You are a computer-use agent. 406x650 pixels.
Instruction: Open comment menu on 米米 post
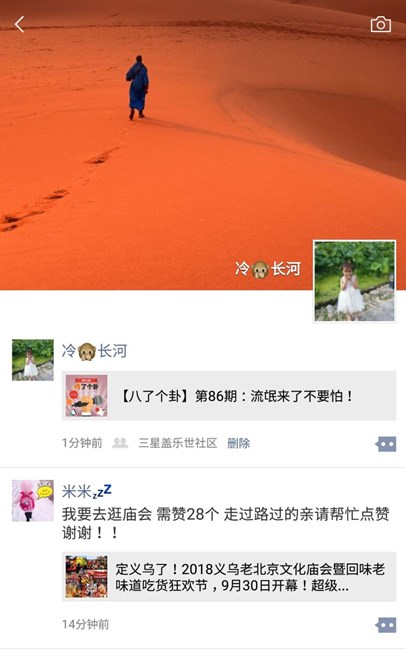point(386,625)
